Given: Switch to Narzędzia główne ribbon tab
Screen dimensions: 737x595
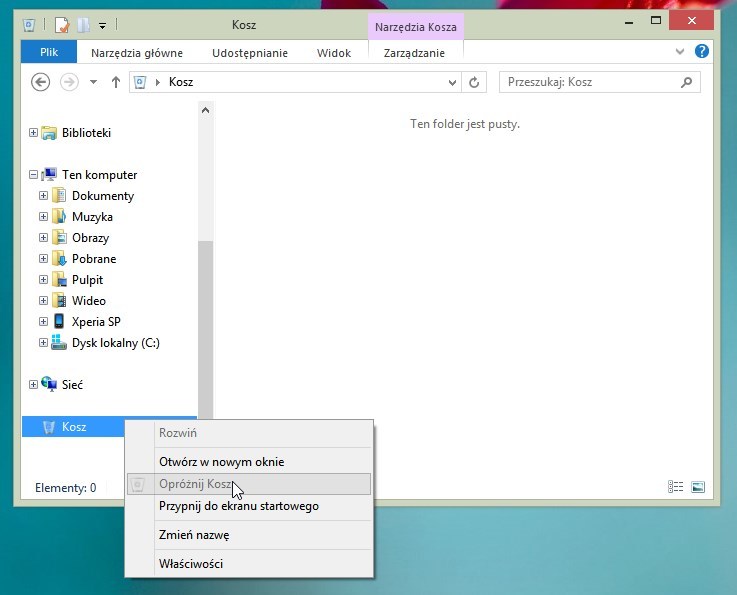Looking at the screenshot, I should (x=137, y=53).
